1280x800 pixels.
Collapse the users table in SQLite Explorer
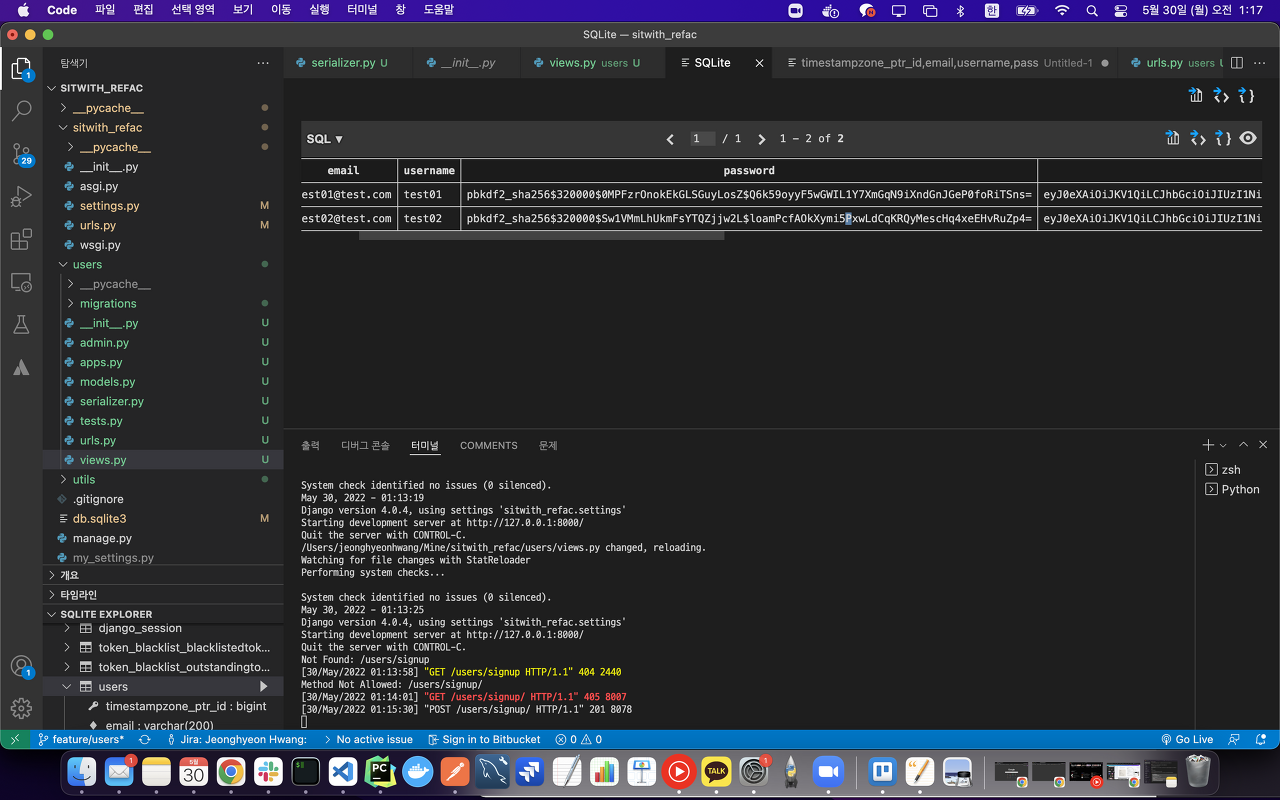69,686
